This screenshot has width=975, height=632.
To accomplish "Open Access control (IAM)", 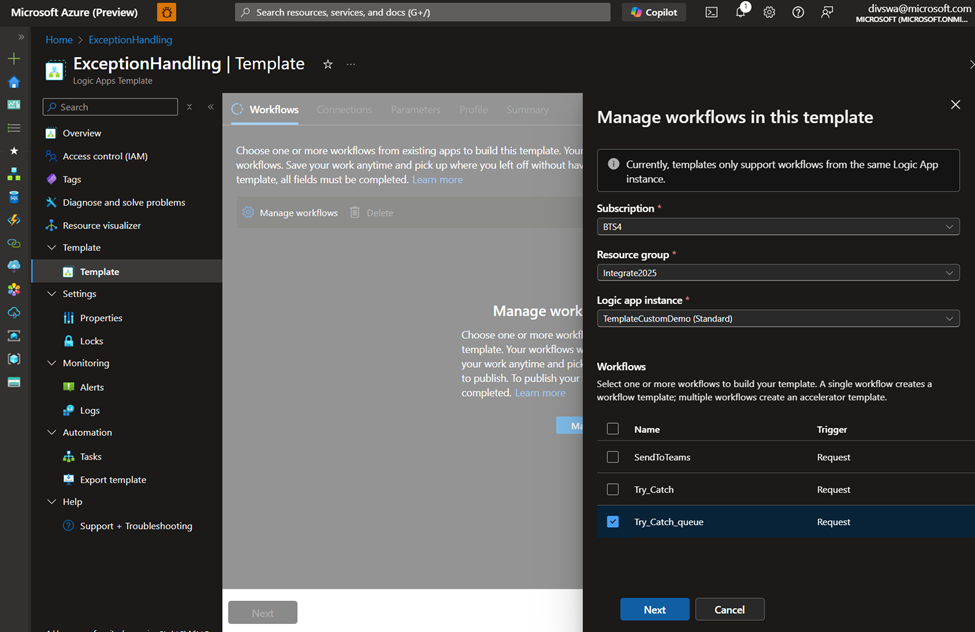I will point(105,156).
